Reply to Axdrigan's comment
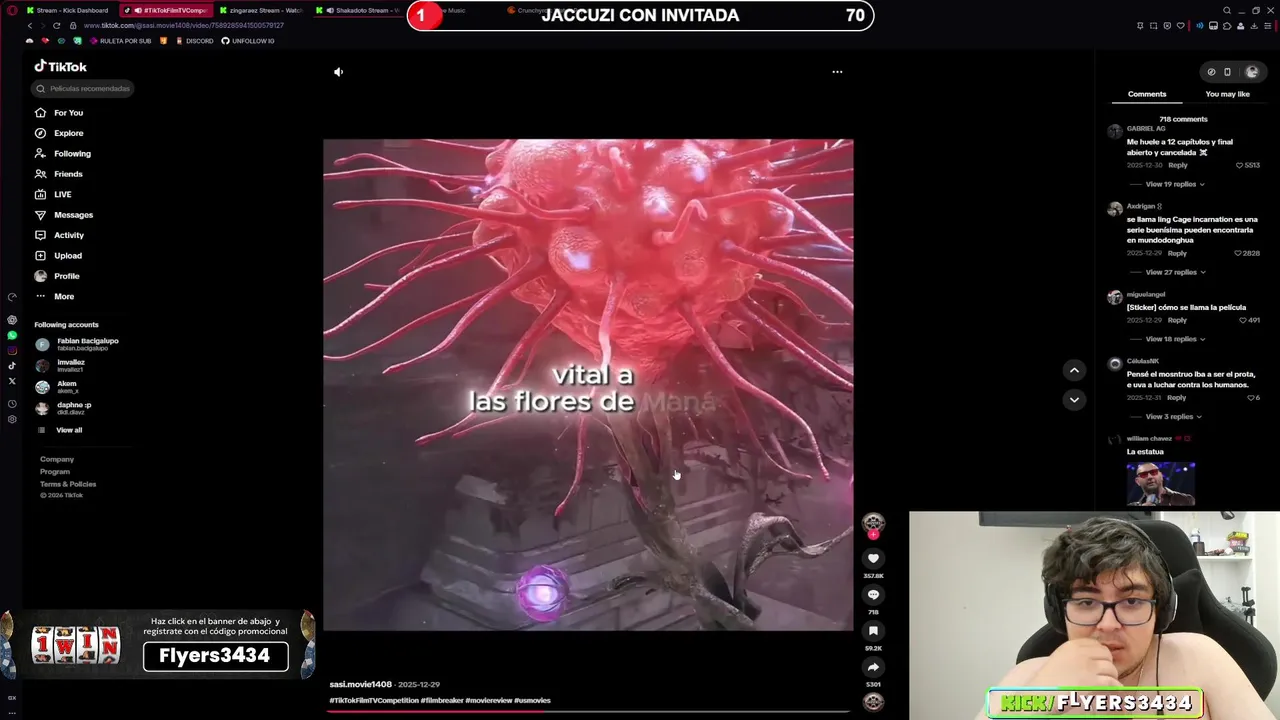Image resolution: width=1280 pixels, height=720 pixels. pos(1177,253)
